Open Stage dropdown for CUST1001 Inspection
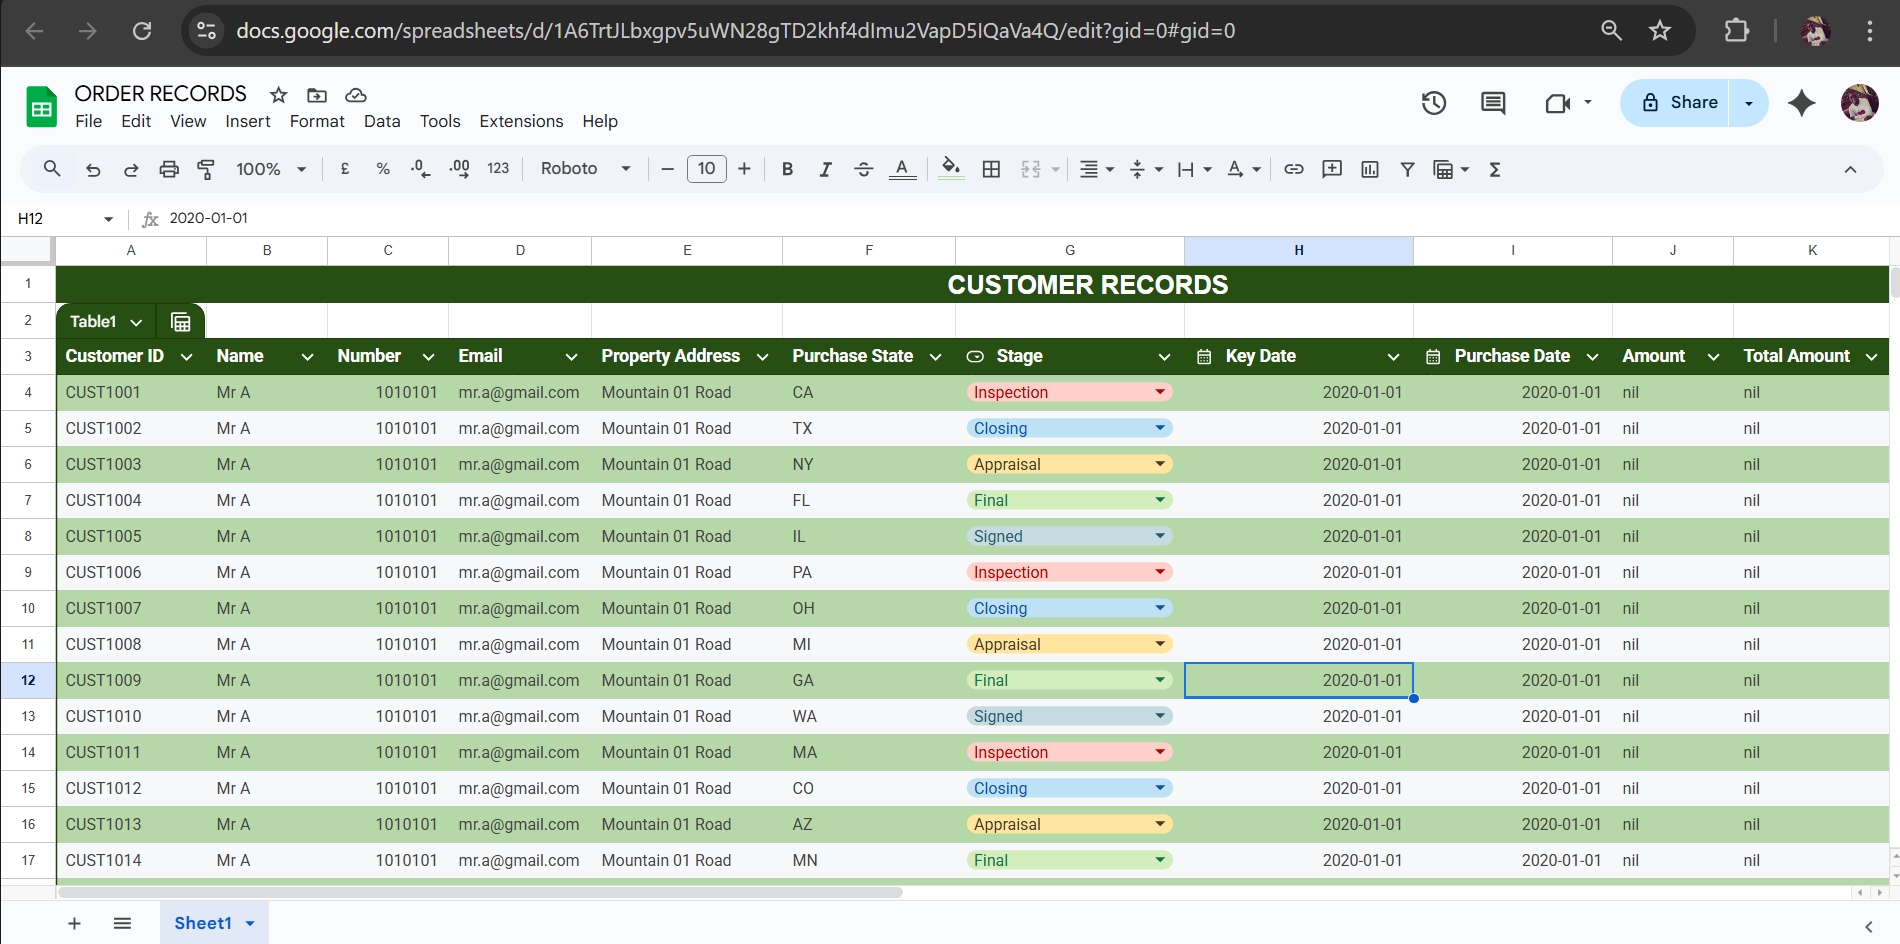Screen dimensions: 1900x944 [1160, 392]
